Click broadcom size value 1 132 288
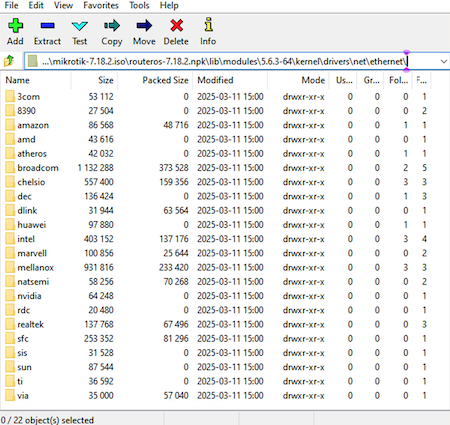Screen dimensions: 450x425 [95, 168]
